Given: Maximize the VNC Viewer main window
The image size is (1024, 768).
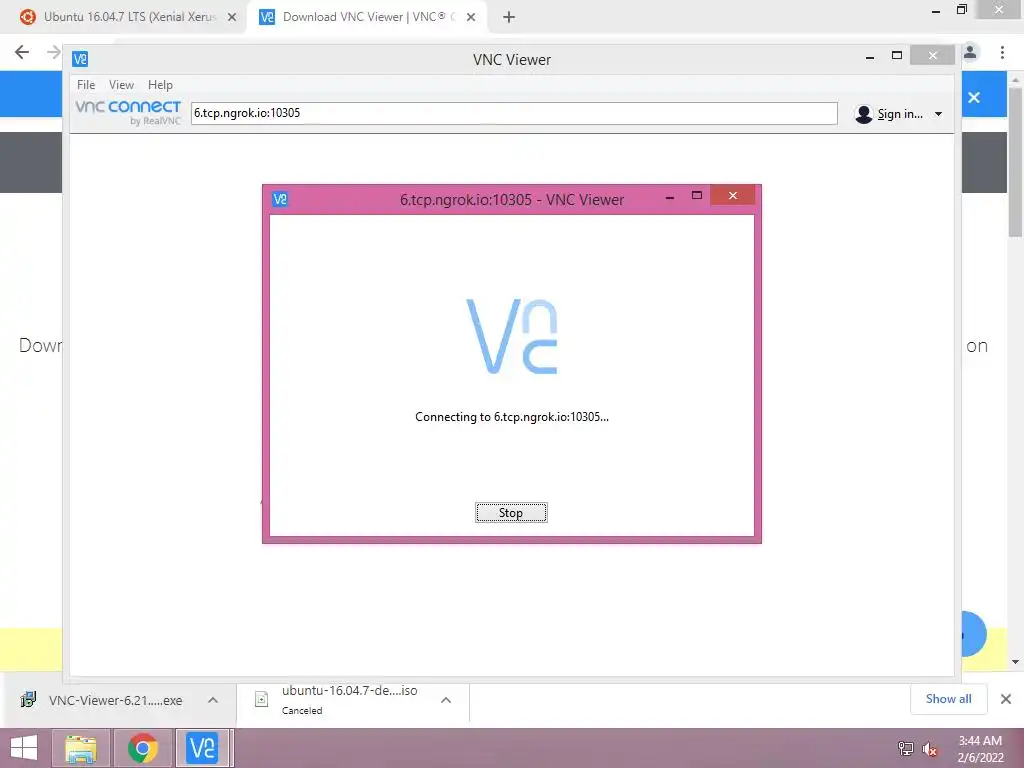Looking at the screenshot, I should pos(897,56).
